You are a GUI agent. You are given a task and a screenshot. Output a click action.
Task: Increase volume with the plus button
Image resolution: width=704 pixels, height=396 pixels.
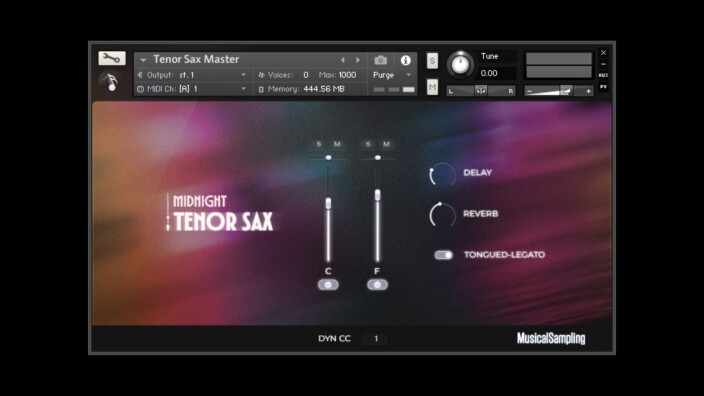pos(588,92)
